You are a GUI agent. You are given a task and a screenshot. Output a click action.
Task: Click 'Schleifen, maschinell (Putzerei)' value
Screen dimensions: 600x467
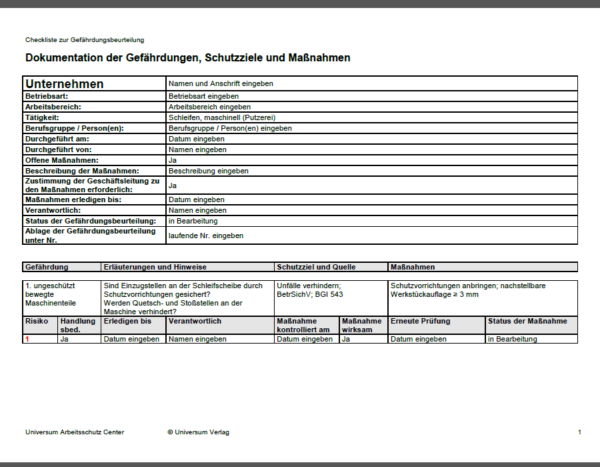[222, 118]
